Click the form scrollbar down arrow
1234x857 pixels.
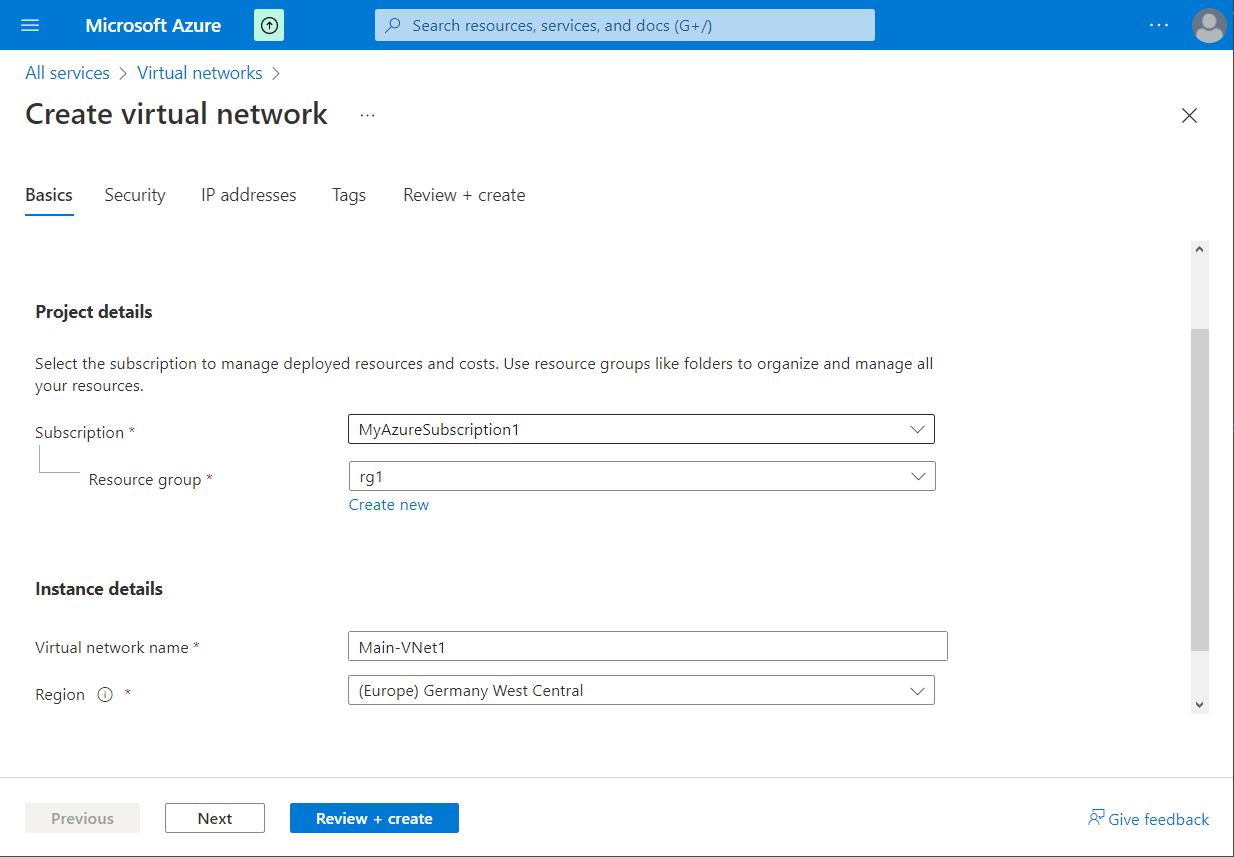(1200, 704)
